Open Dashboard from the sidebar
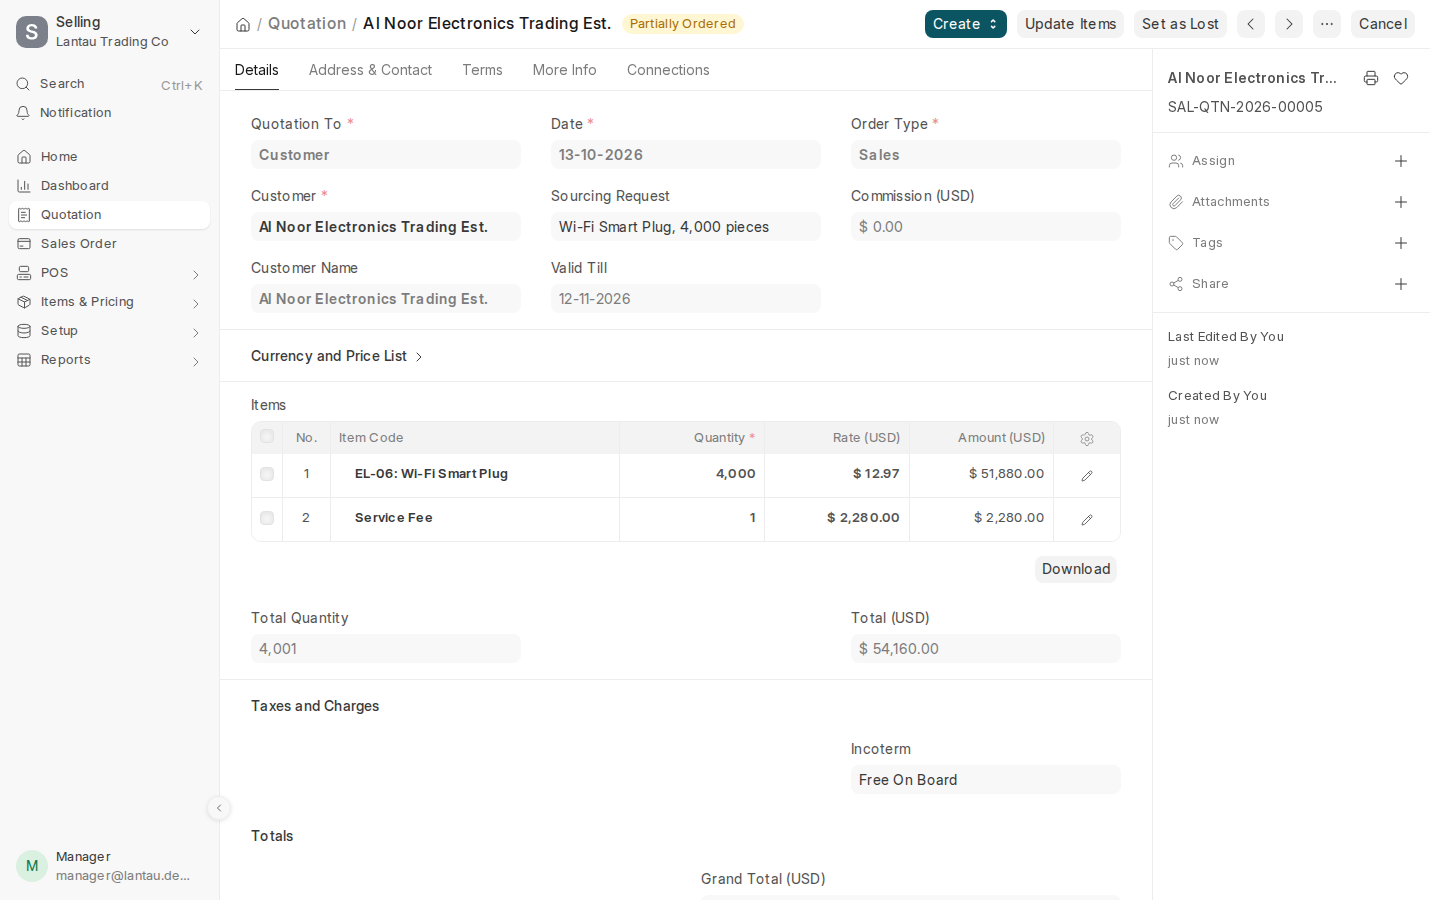1440x900 pixels. pyautogui.click(x=109, y=186)
